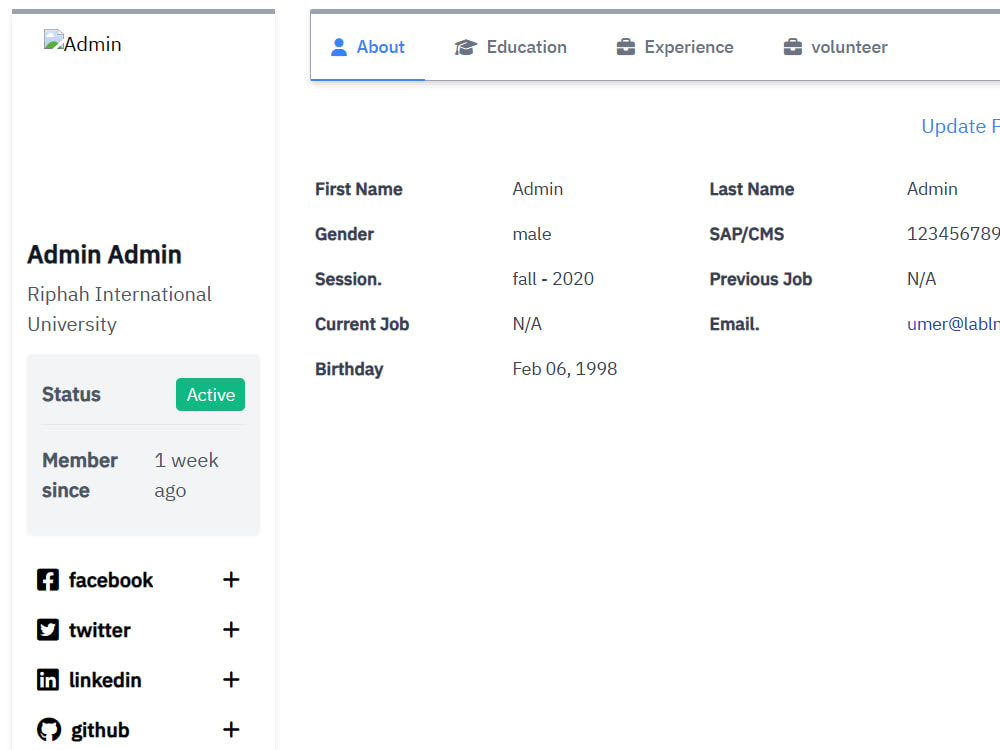Click the github octocat icon
The height and width of the screenshot is (750, 1000).
(x=49, y=730)
